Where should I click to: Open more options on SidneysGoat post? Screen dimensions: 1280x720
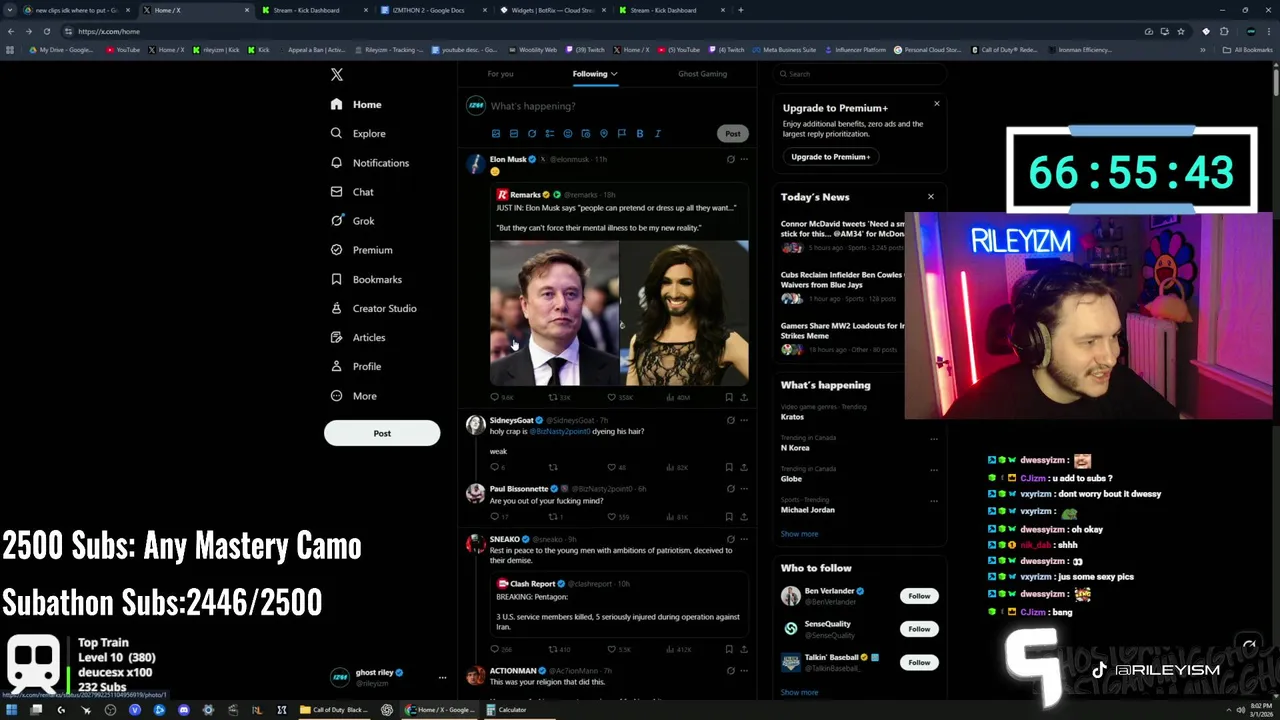(744, 420)
